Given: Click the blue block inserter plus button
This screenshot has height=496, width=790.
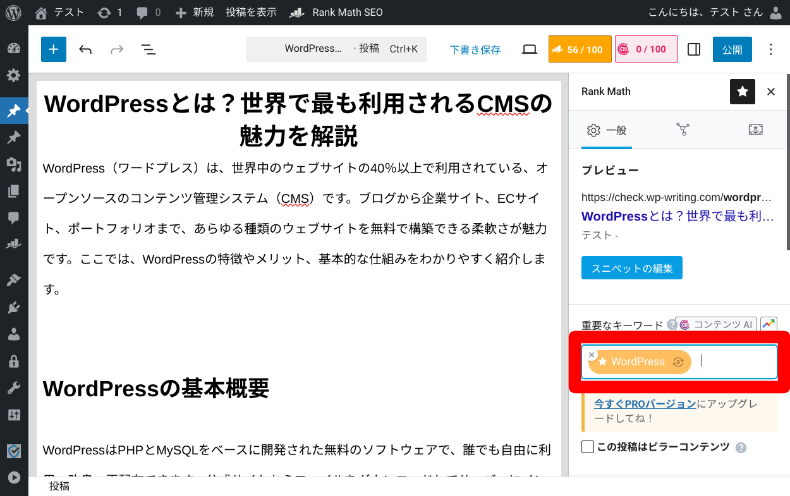Looking at the screenshot, I should (53, 49).
